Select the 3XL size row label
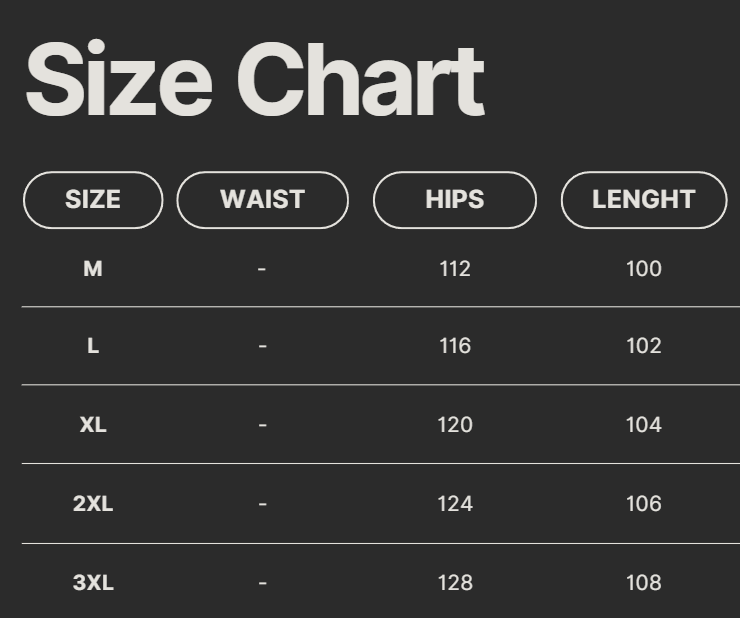This screenshot has width=740, height=618. click(93, 582)
